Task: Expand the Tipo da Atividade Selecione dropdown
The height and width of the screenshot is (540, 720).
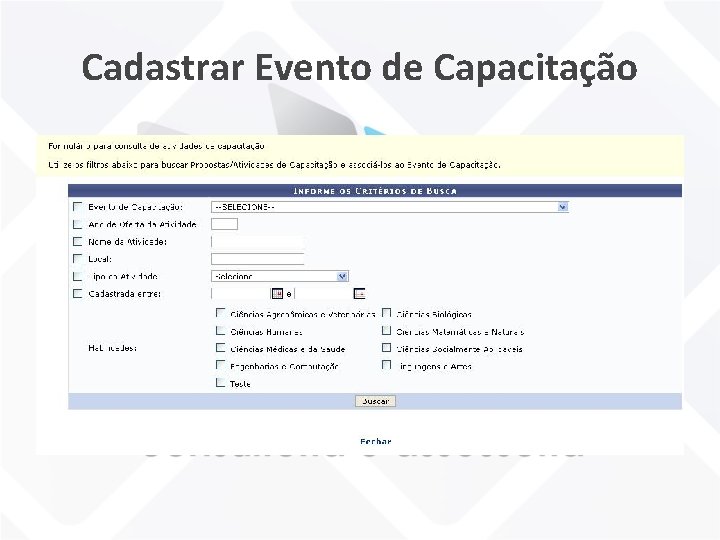Action: tap(280, 276)
